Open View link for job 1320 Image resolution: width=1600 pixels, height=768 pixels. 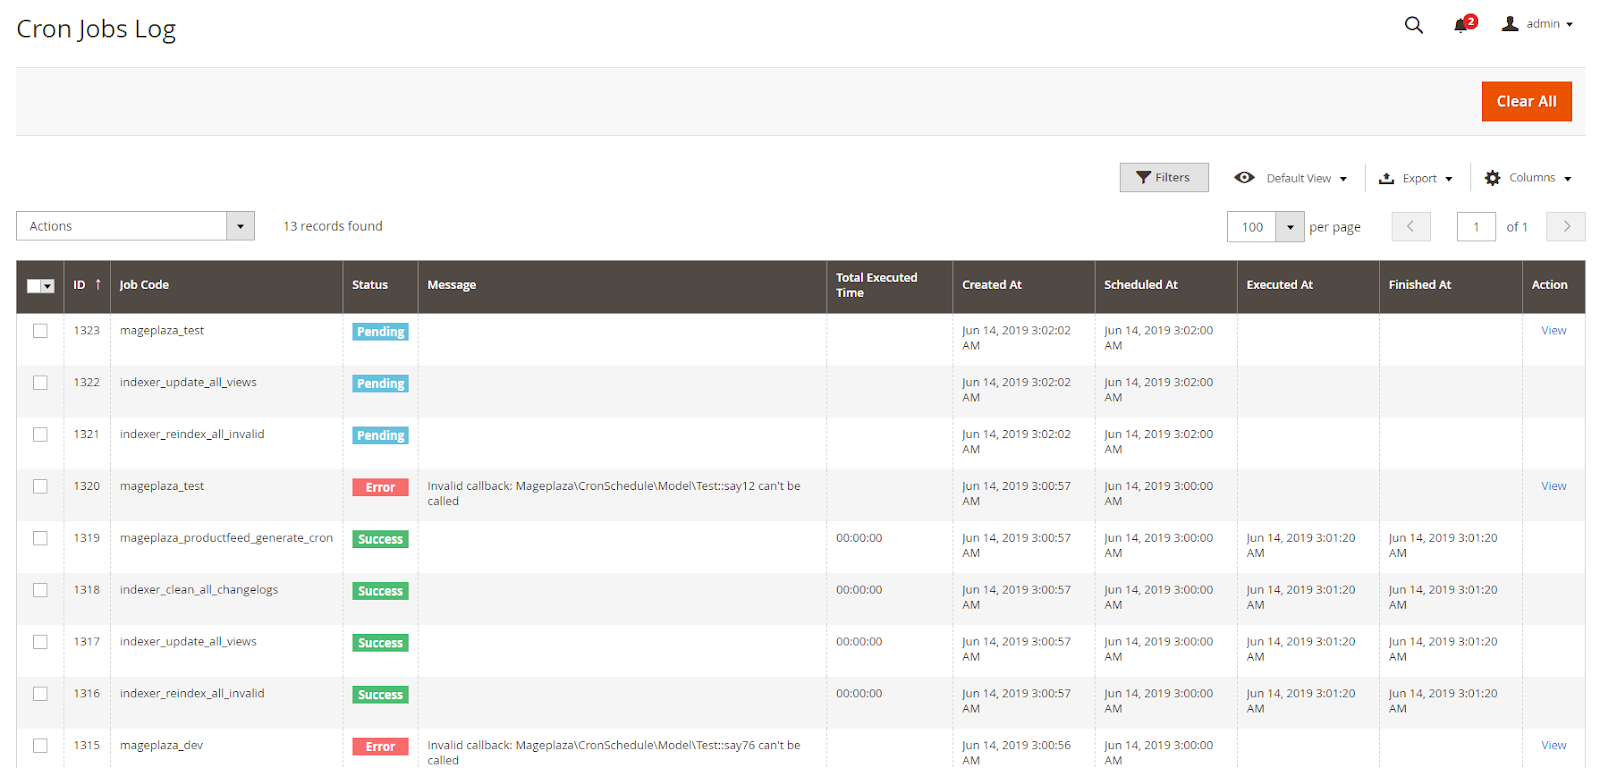point(1553,486)
